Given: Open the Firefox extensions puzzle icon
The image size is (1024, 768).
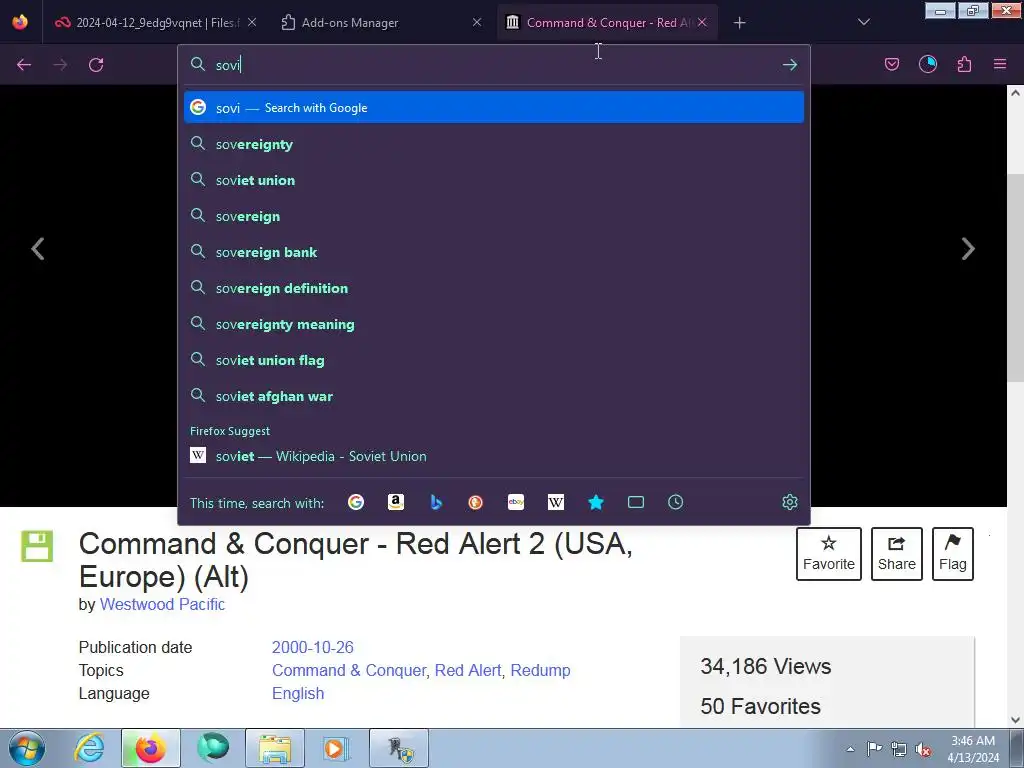Looking at the screenshot, I should [x=964, y=64].
